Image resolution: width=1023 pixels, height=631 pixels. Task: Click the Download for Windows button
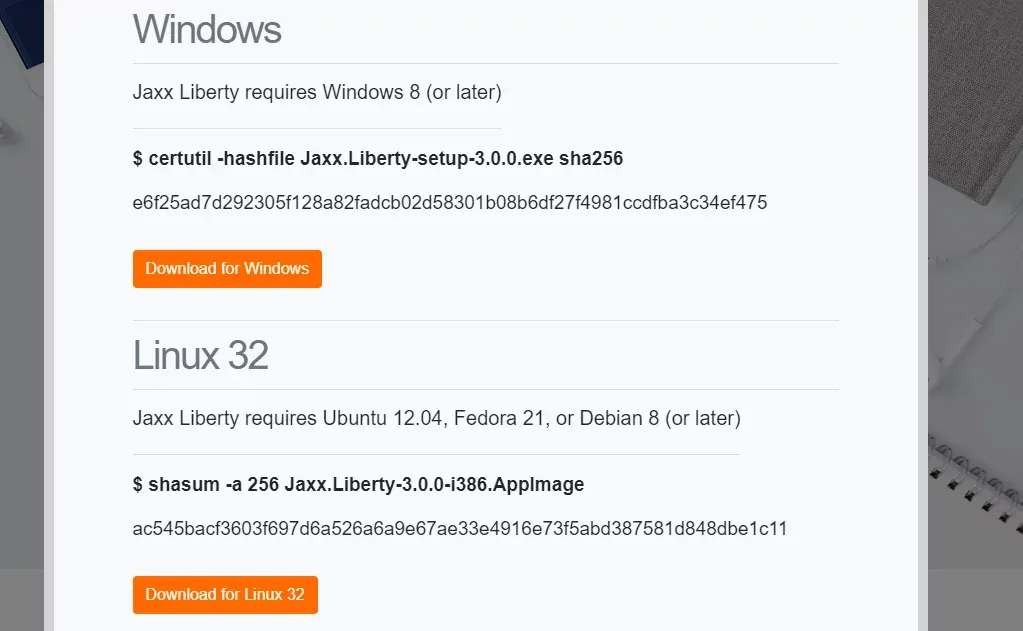[x=227, y=268]
